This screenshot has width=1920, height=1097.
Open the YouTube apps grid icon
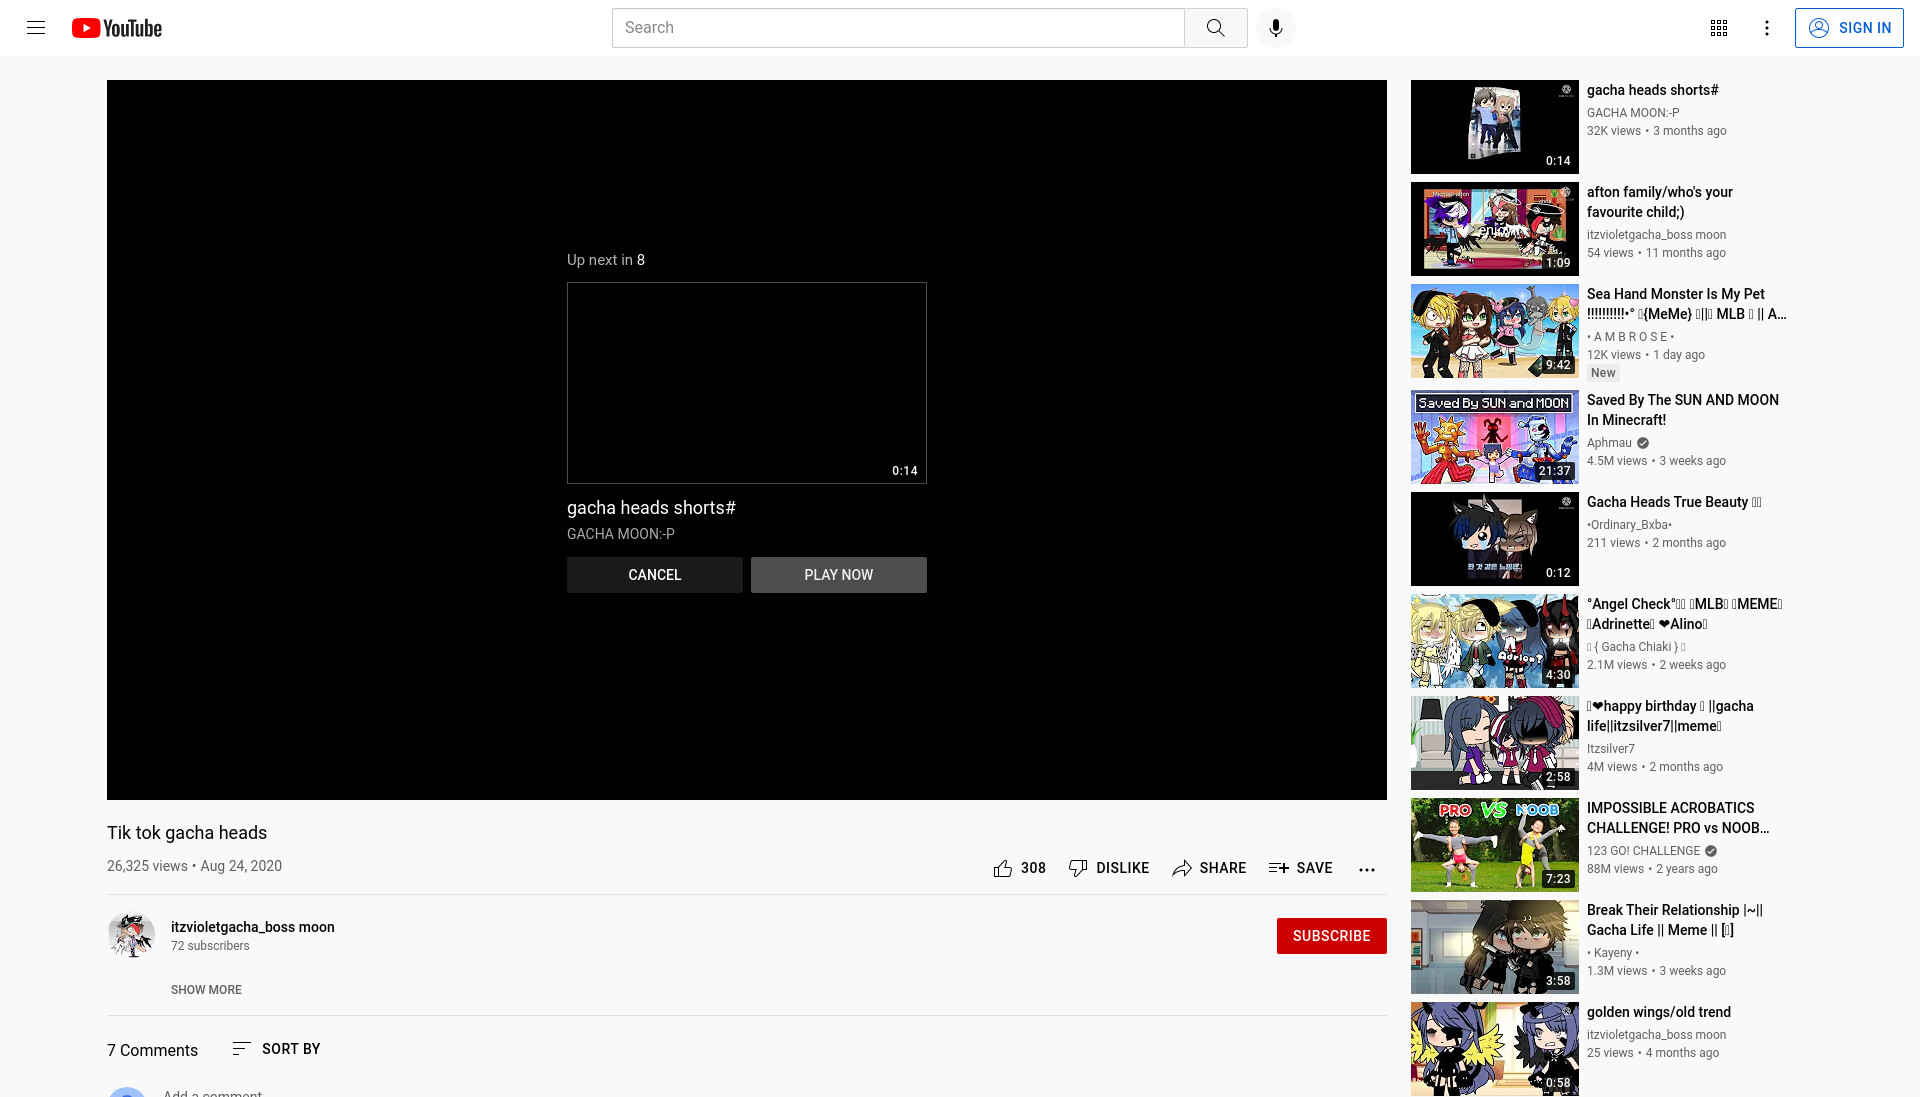tap(1719, 28)
